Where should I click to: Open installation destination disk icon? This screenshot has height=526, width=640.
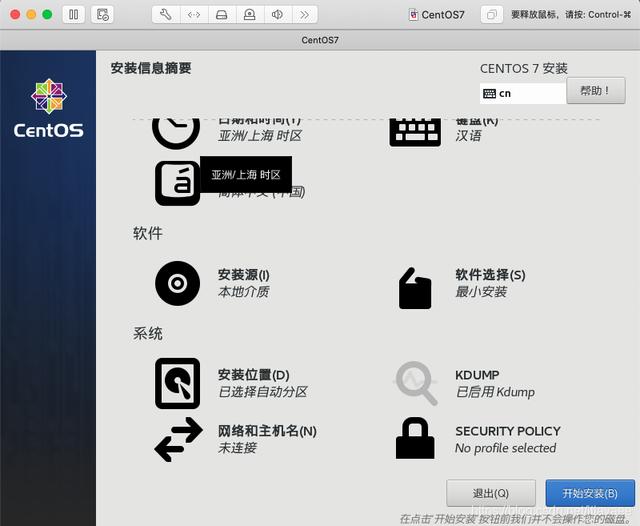point(178,383)
